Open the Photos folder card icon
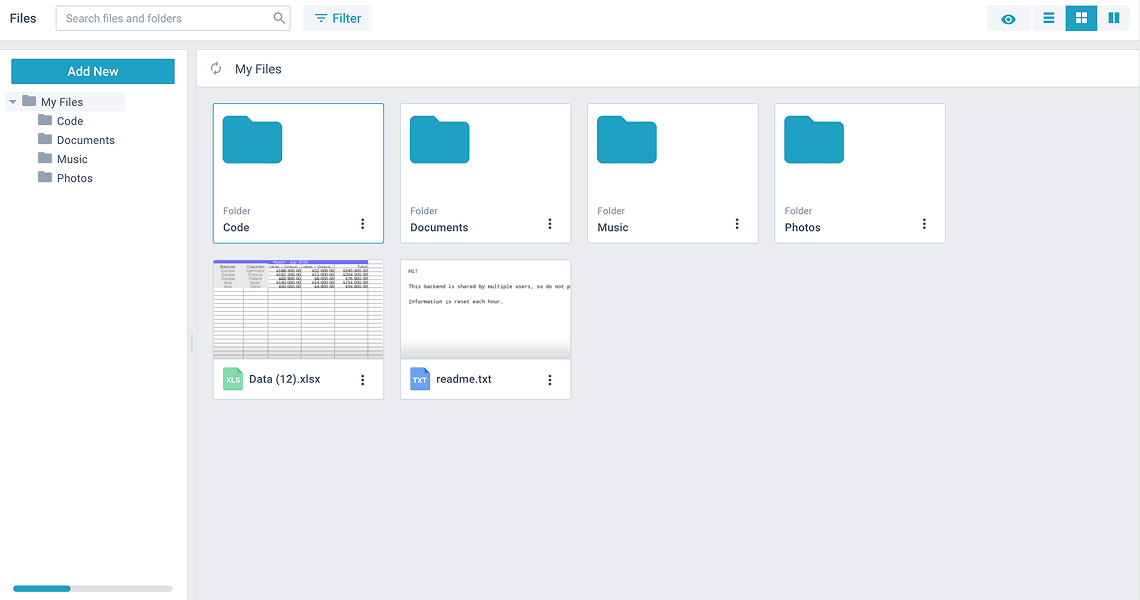Screen dimensions: 1140x600 pos(813,140)
